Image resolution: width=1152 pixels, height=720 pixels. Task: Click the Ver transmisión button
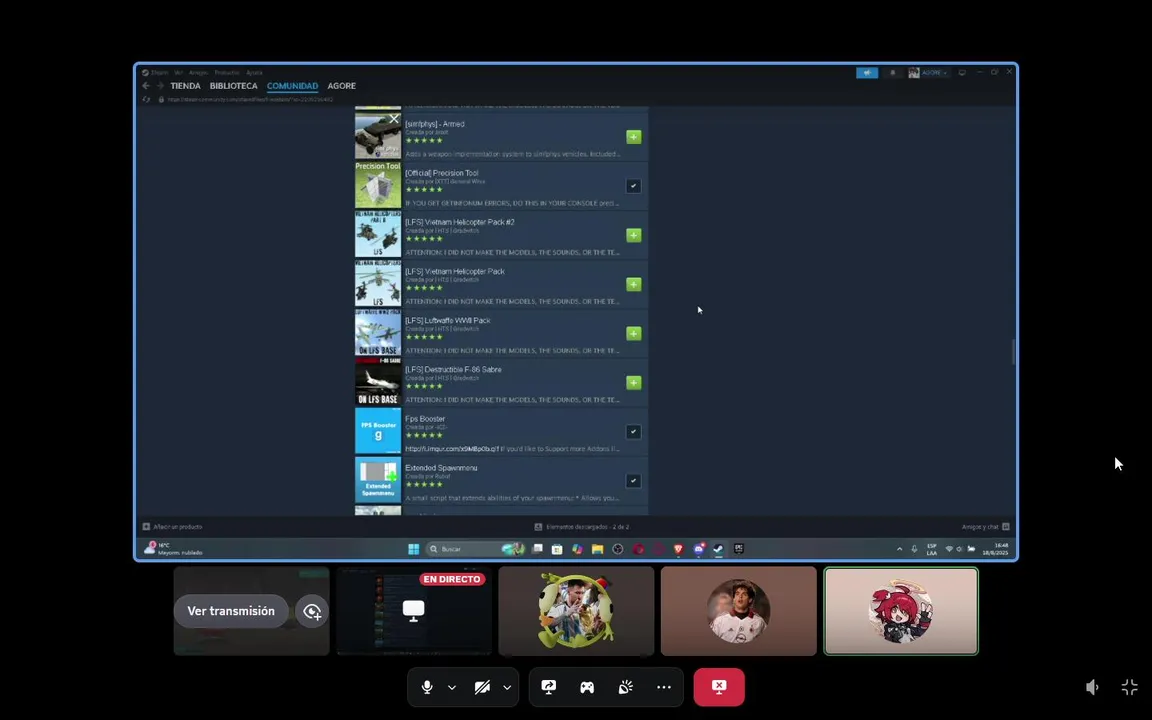(x=231, y=611)
